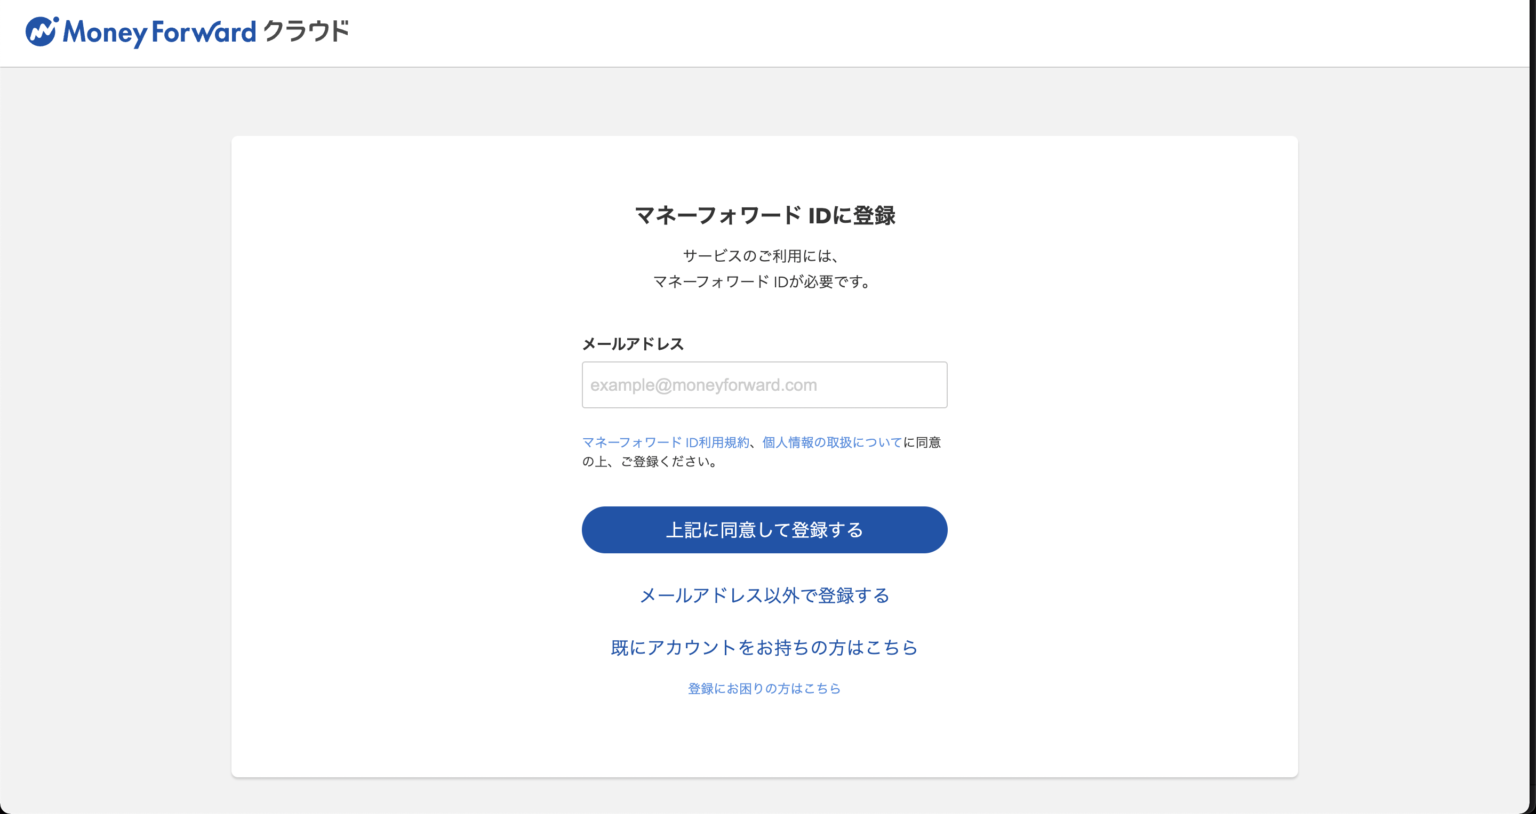Click the メールアドレス field label
1536x814 pixels.
[633, 344]
